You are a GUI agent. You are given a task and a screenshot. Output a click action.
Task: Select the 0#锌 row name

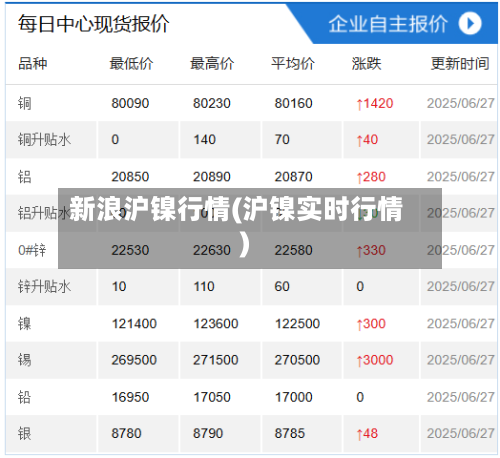click(x=32, y=250)
